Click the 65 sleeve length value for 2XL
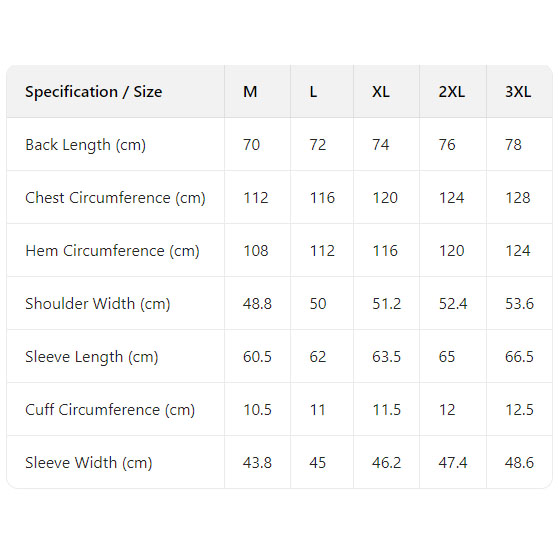 (x=447, y=357)
